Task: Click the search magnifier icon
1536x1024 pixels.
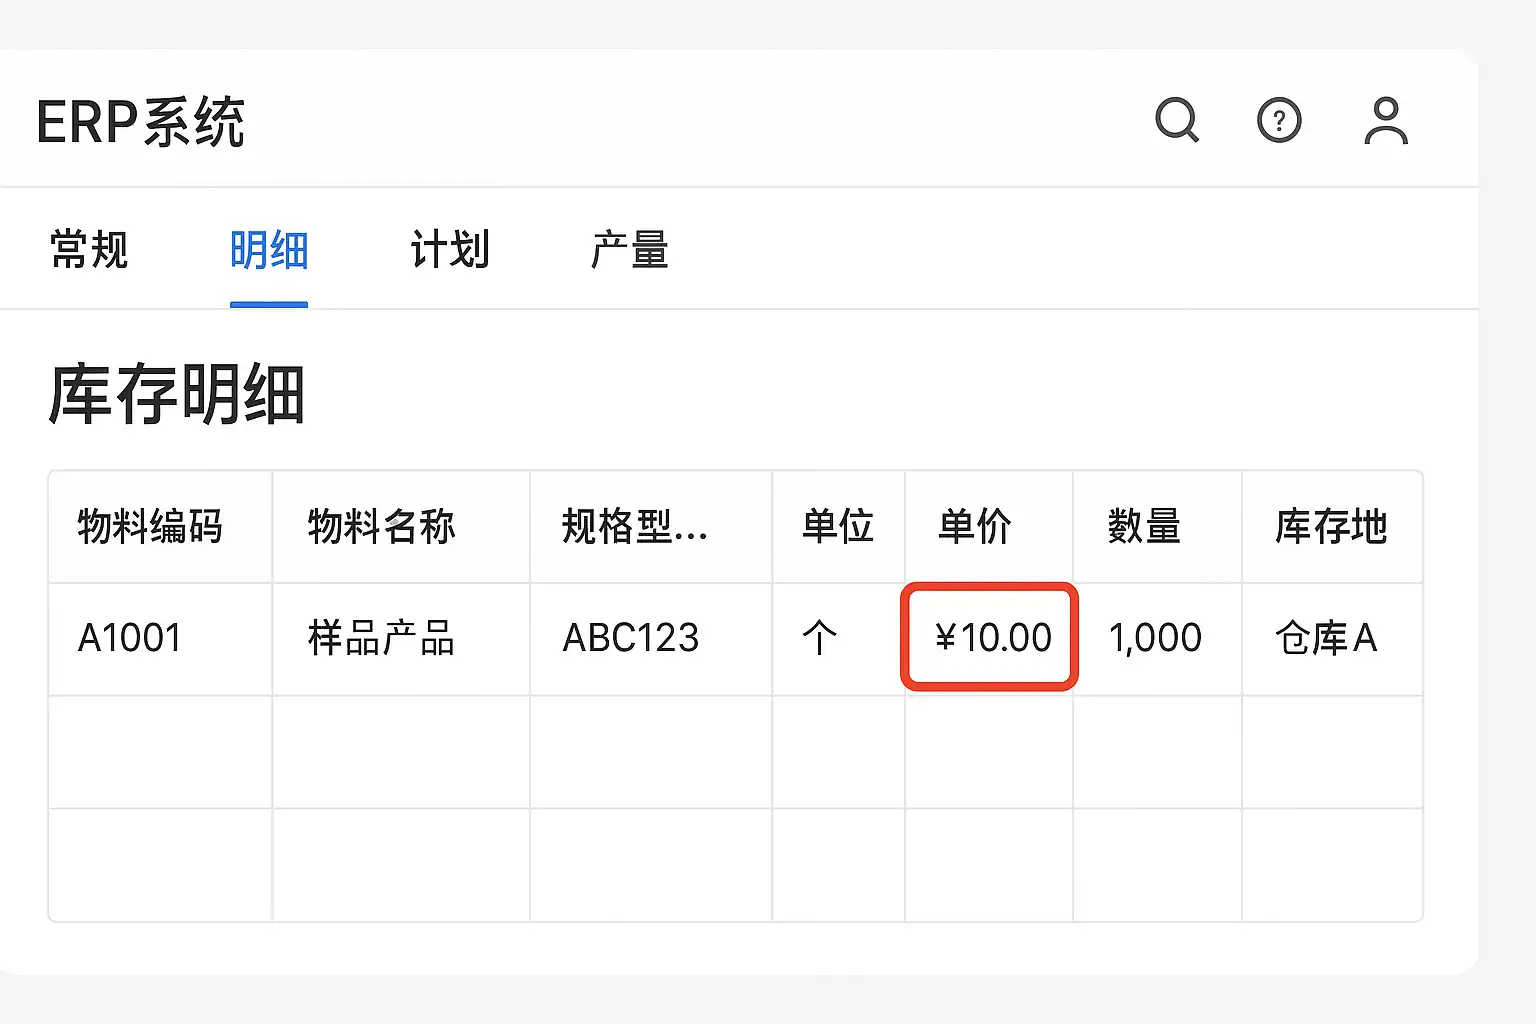Action: coord(1176,121)
